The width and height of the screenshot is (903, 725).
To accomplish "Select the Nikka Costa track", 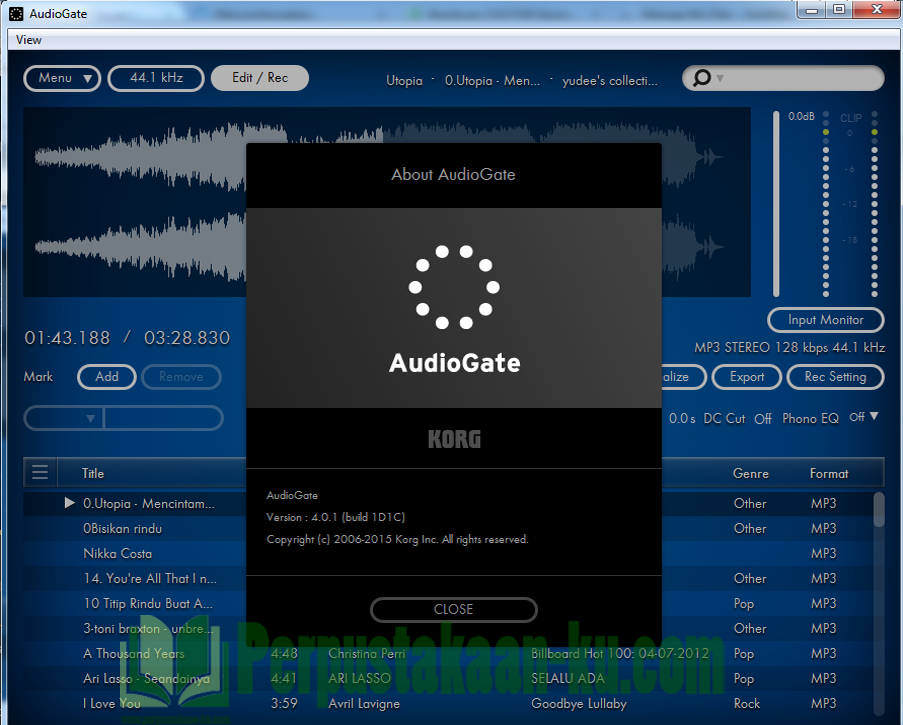I will (x=117, y=553).
